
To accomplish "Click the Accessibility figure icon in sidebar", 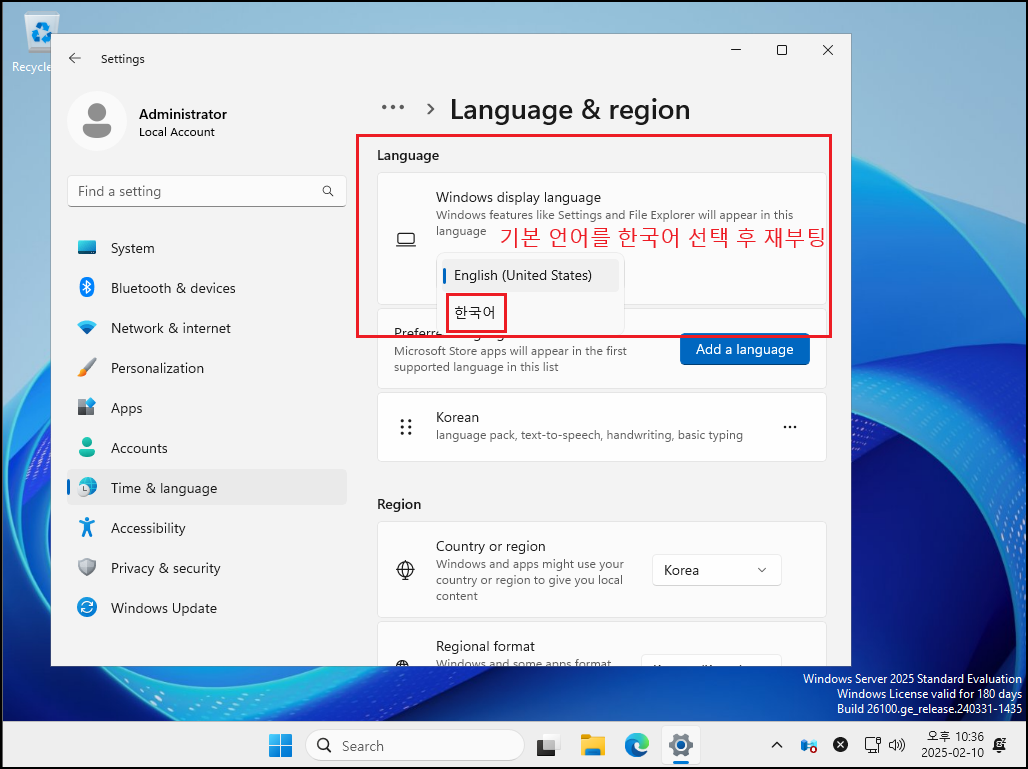I will click(x=87, y=527).
